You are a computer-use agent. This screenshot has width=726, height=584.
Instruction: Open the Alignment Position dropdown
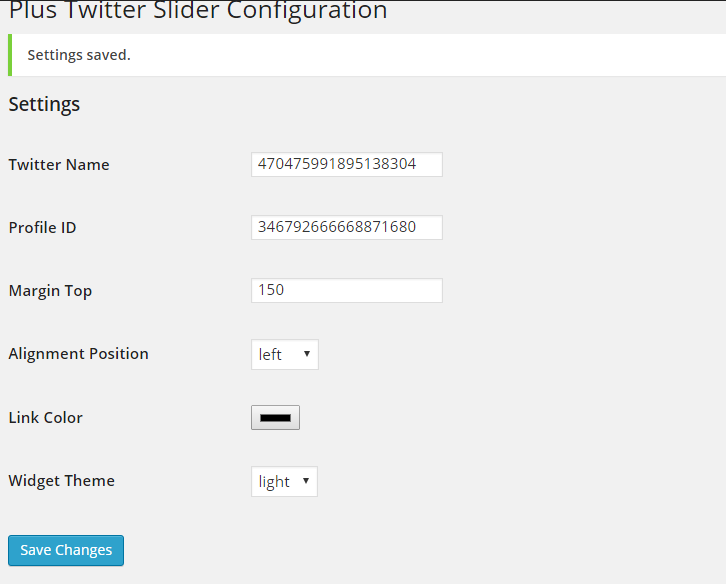point(285,354)
